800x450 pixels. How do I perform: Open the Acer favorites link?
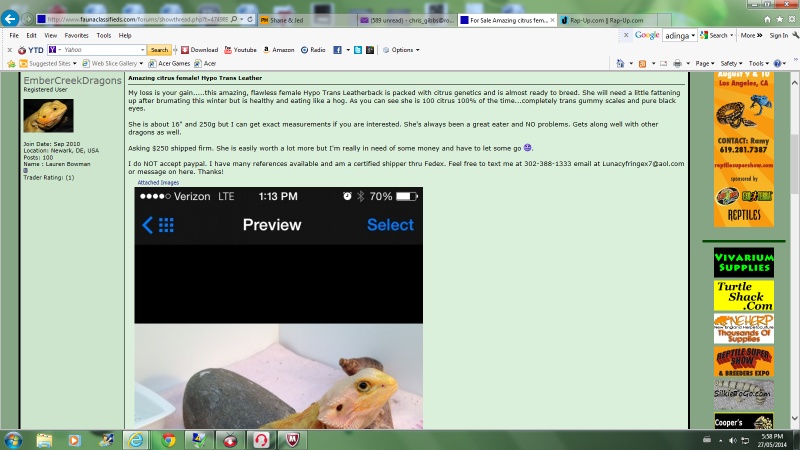[205, 64]
